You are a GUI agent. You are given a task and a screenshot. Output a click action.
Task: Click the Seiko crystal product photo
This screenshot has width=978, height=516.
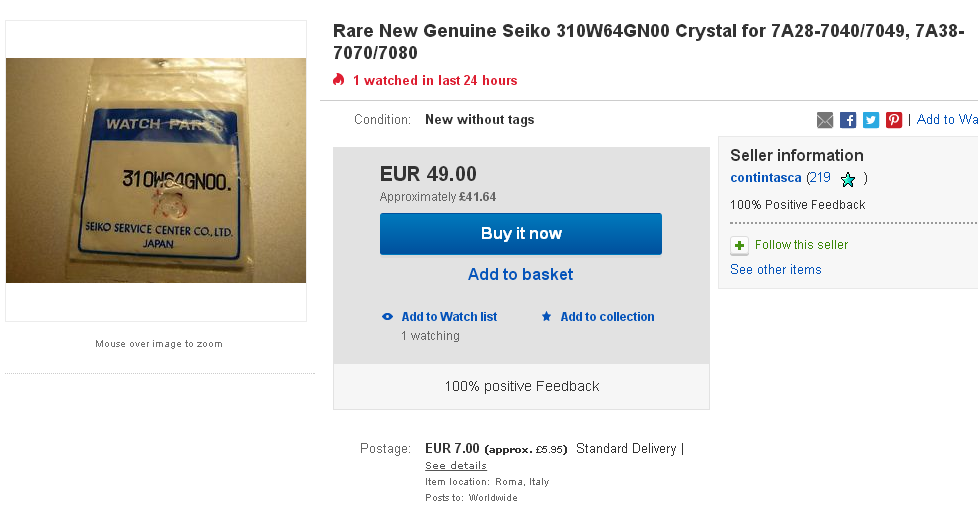click(156, 171)
